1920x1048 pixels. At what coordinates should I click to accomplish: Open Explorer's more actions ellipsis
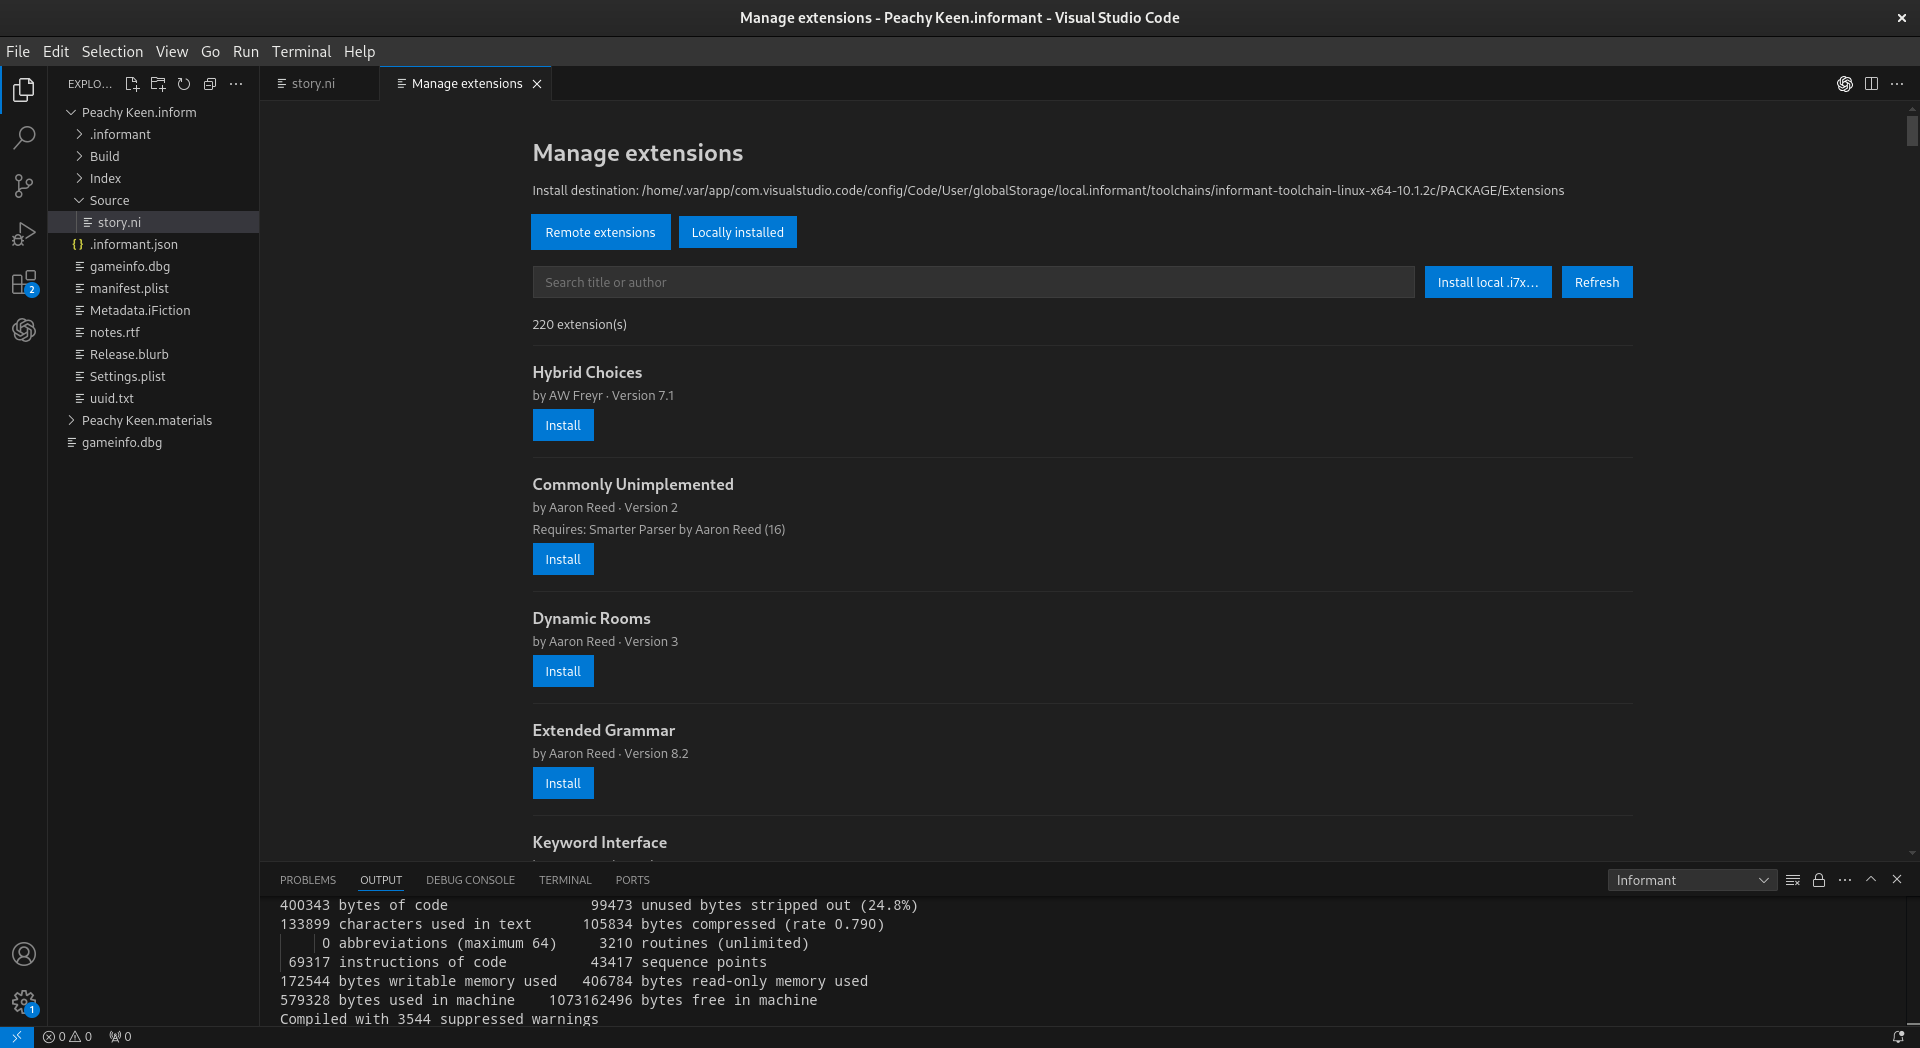click(236, 84)
